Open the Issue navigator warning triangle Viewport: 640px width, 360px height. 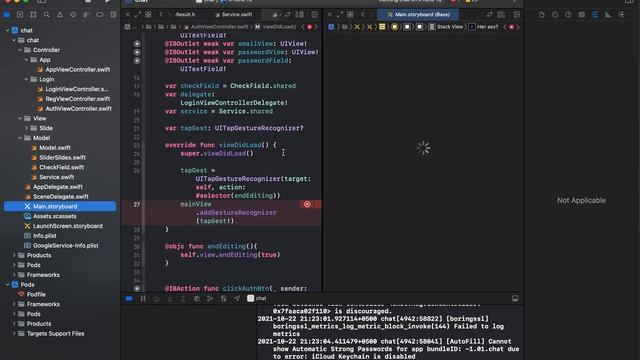pyautogui.click(x=60, y=15)
